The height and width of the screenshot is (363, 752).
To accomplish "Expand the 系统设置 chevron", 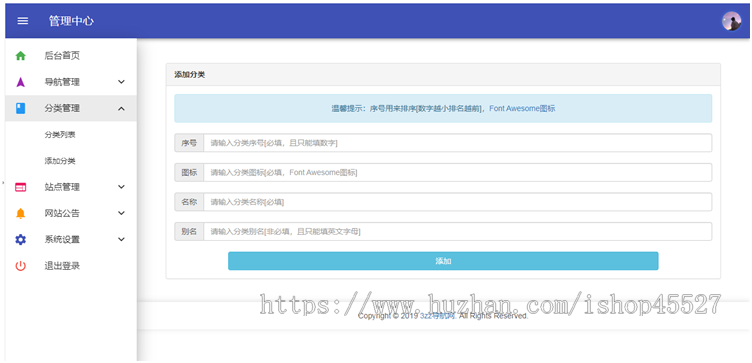I will 121,239.
